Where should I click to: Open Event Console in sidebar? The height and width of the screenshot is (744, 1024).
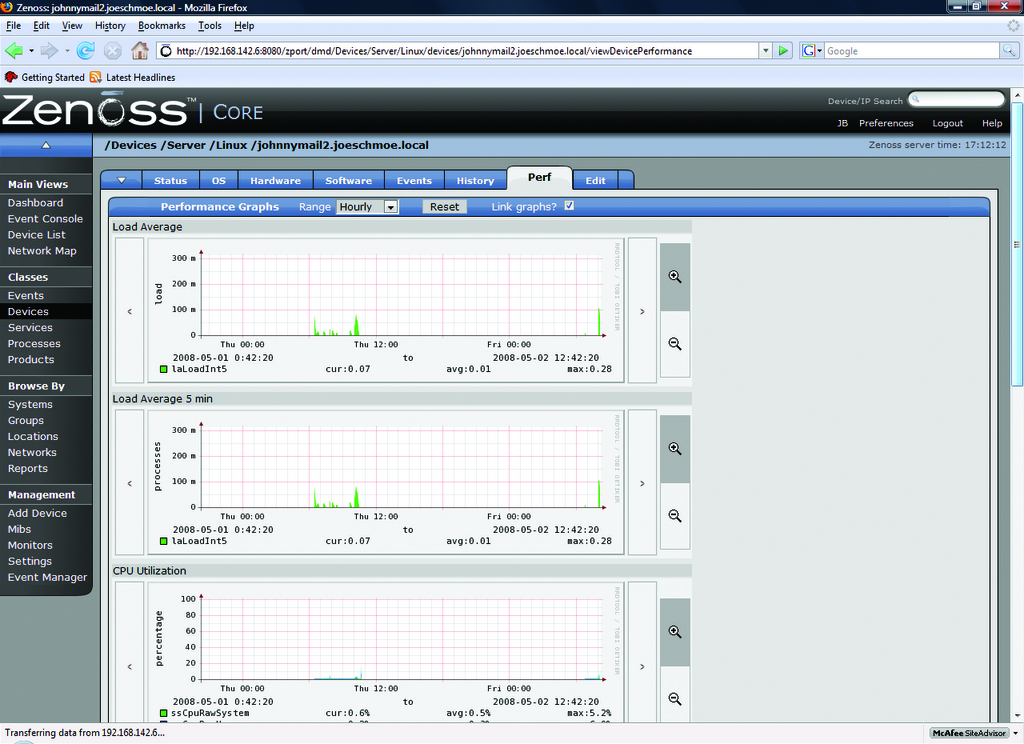tap(45, 219)
